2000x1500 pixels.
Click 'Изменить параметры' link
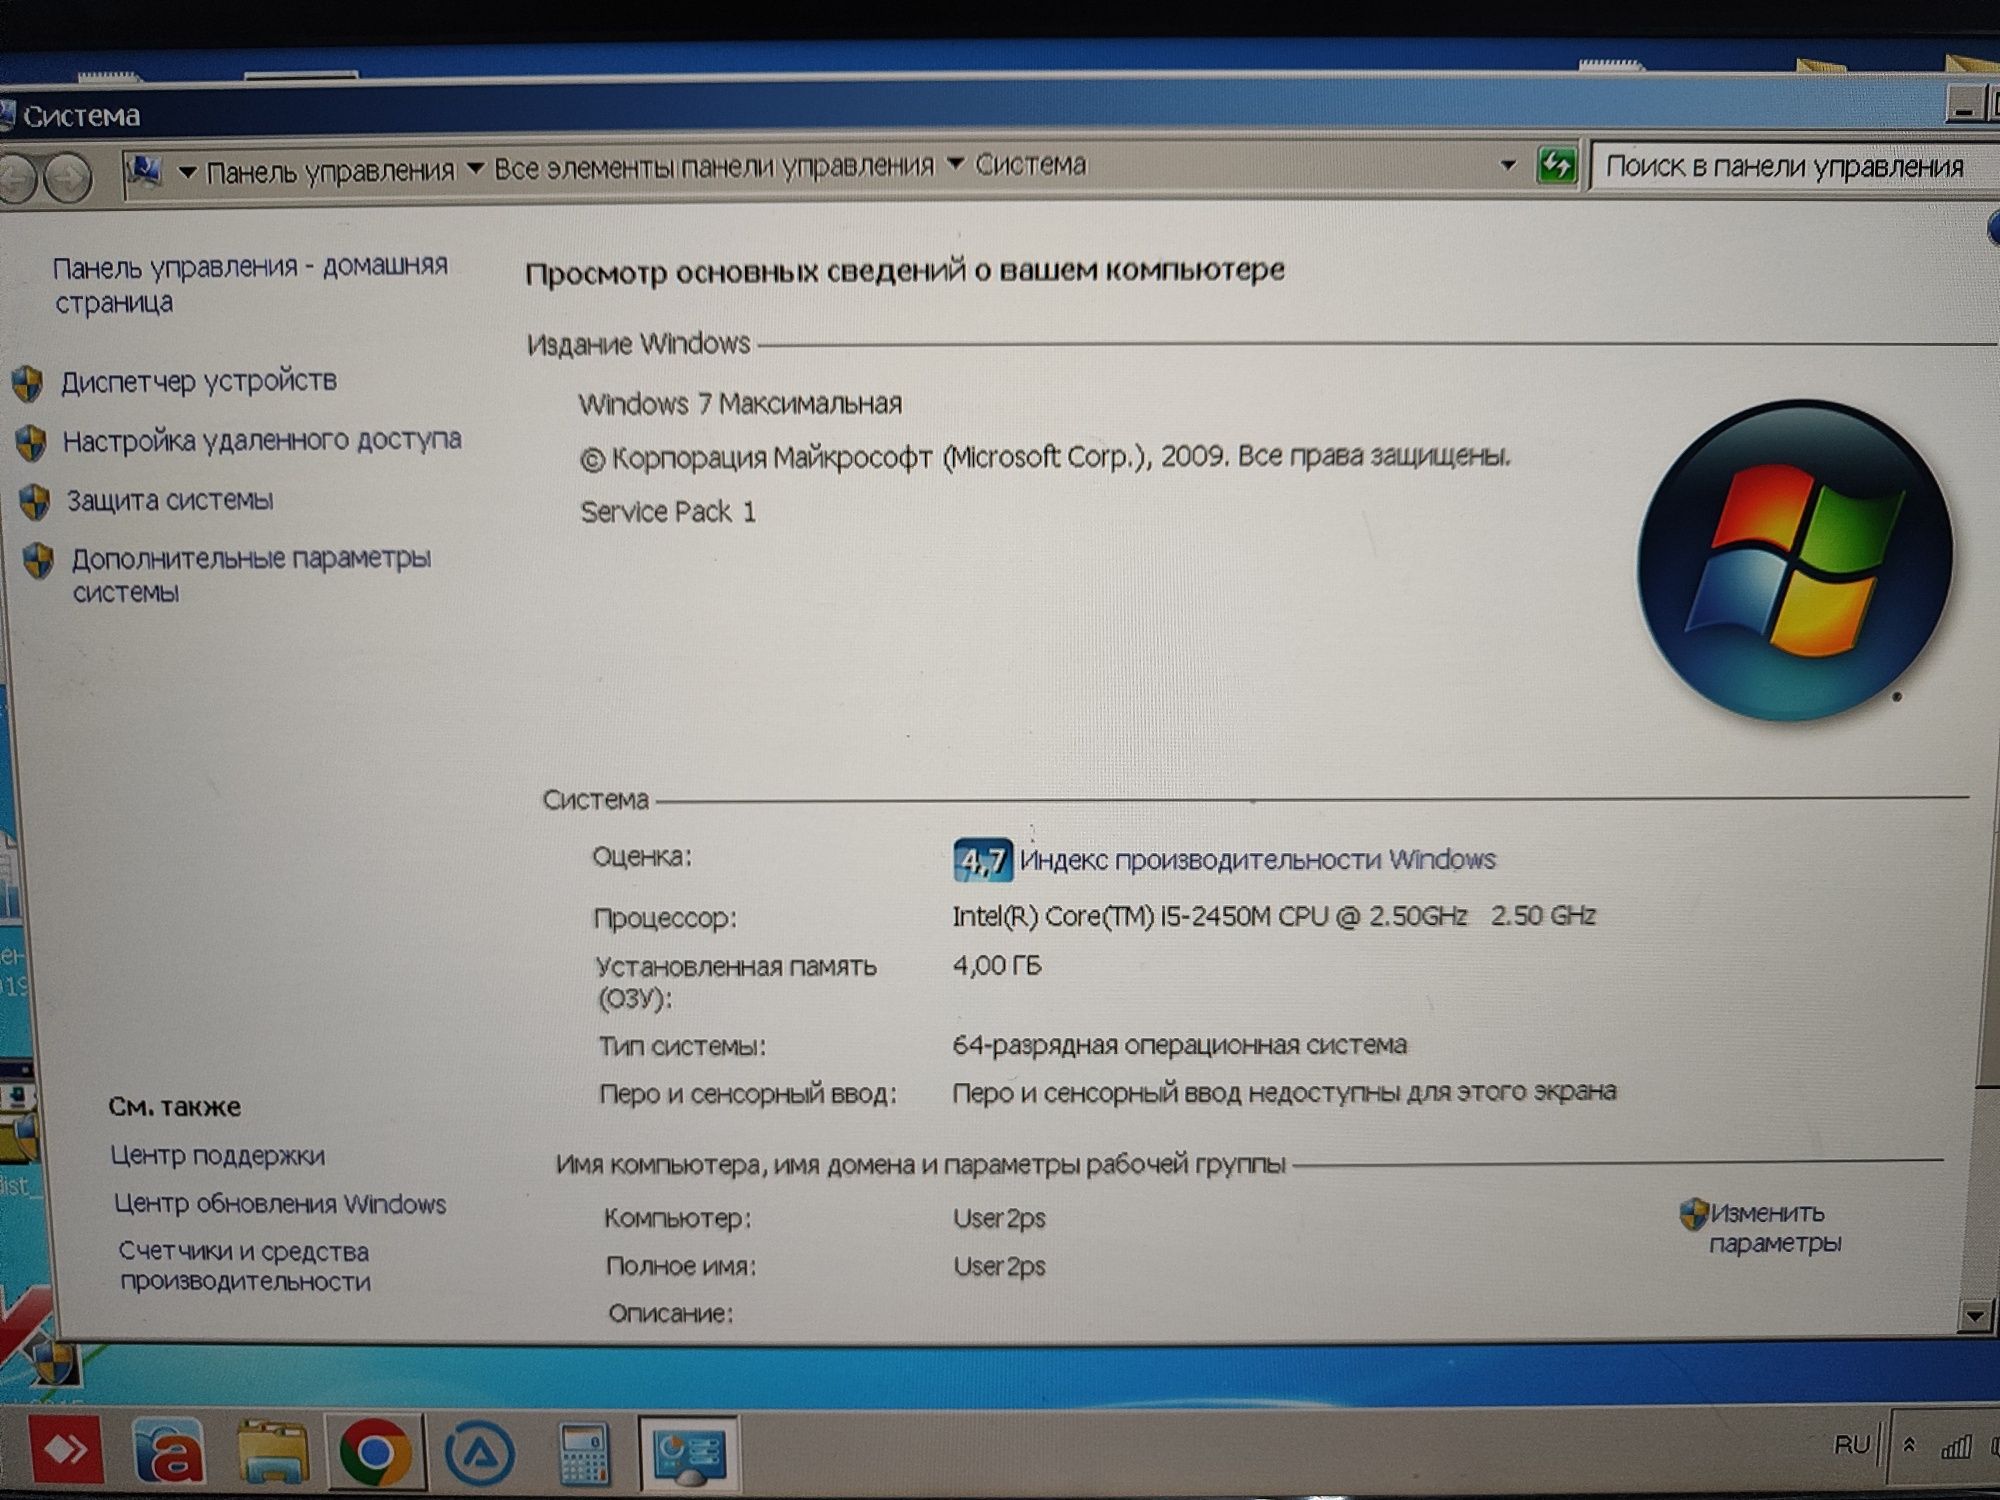click(1776, 1228)
